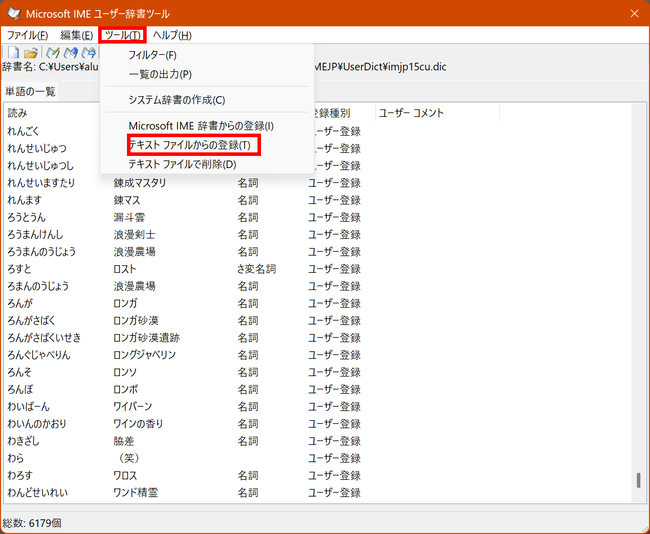
Task: Click the さ変名詞 part-of-speech cell
Action: click(256, 269)
